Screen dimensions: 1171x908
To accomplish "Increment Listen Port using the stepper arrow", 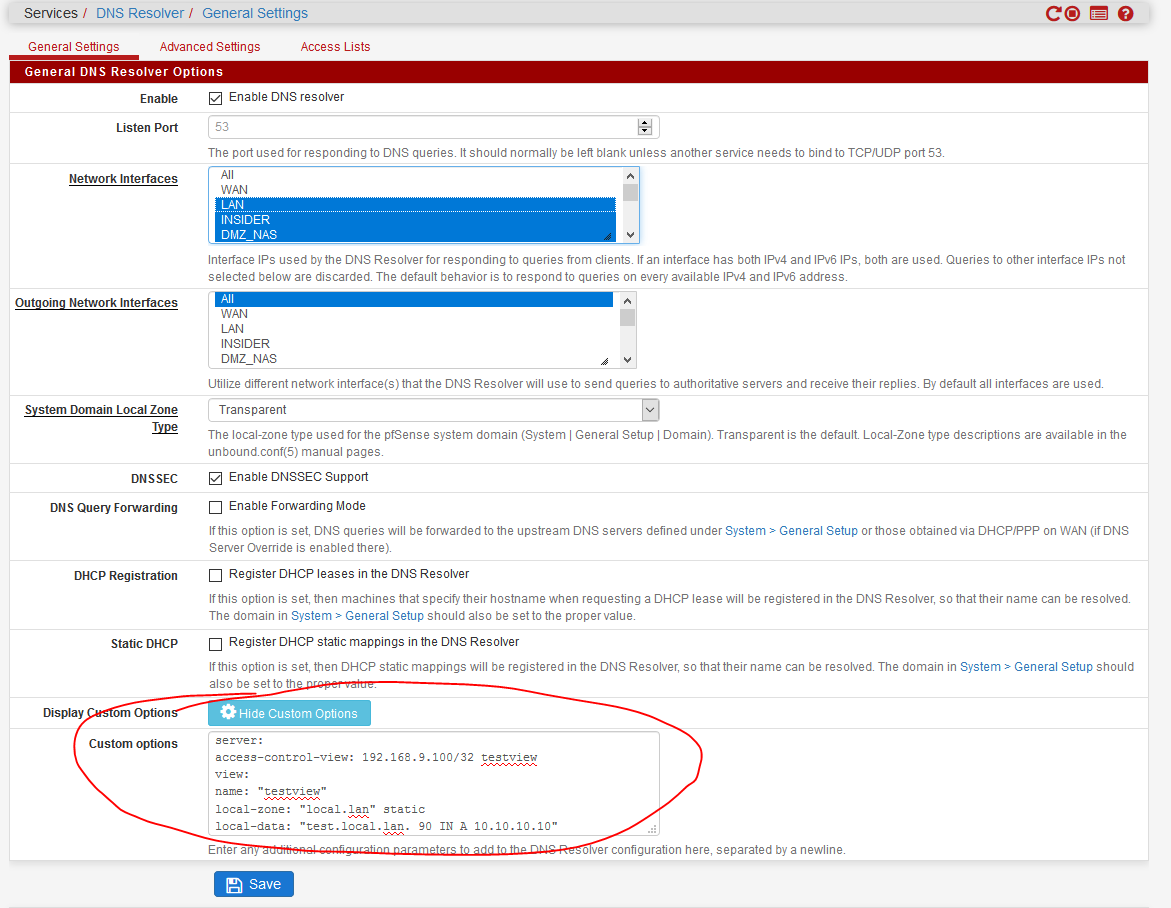I will point(645,122).
